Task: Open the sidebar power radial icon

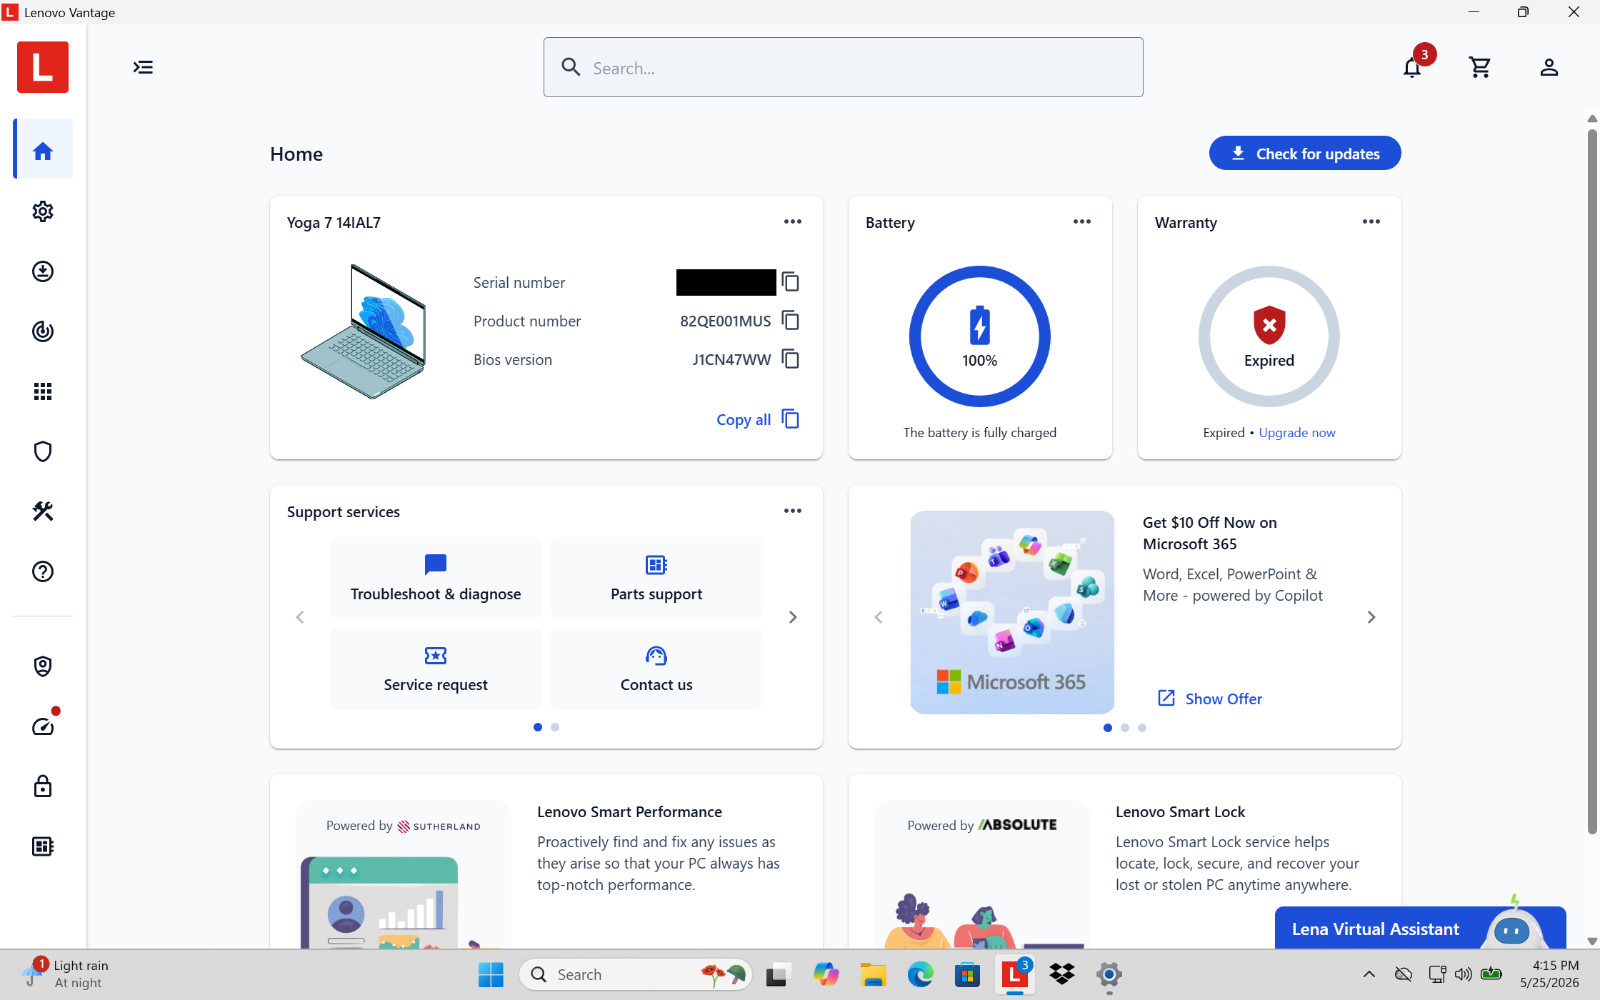Action: click(43, 331)
